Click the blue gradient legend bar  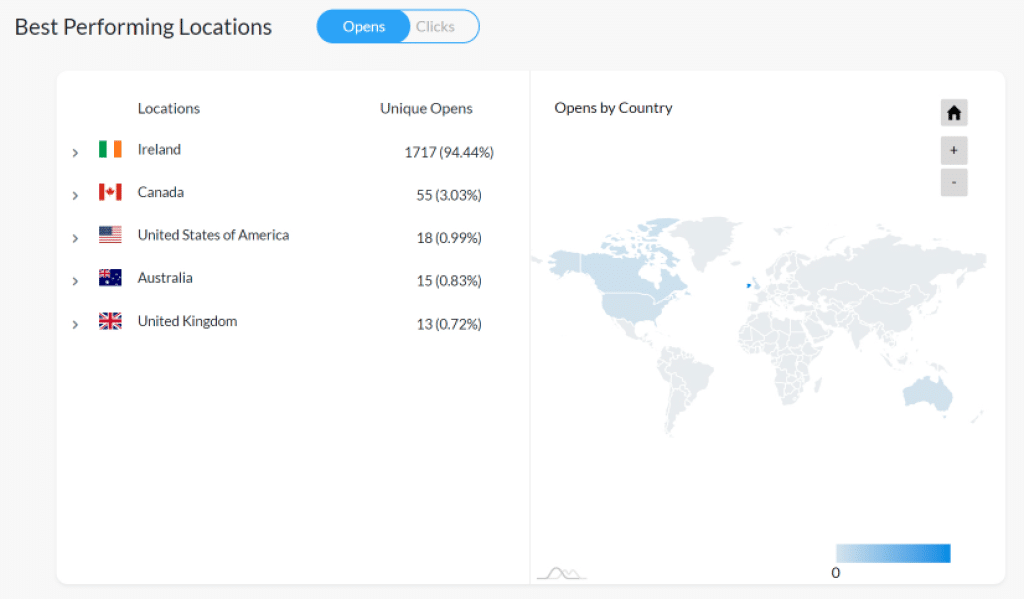click(x=892, y=553)
